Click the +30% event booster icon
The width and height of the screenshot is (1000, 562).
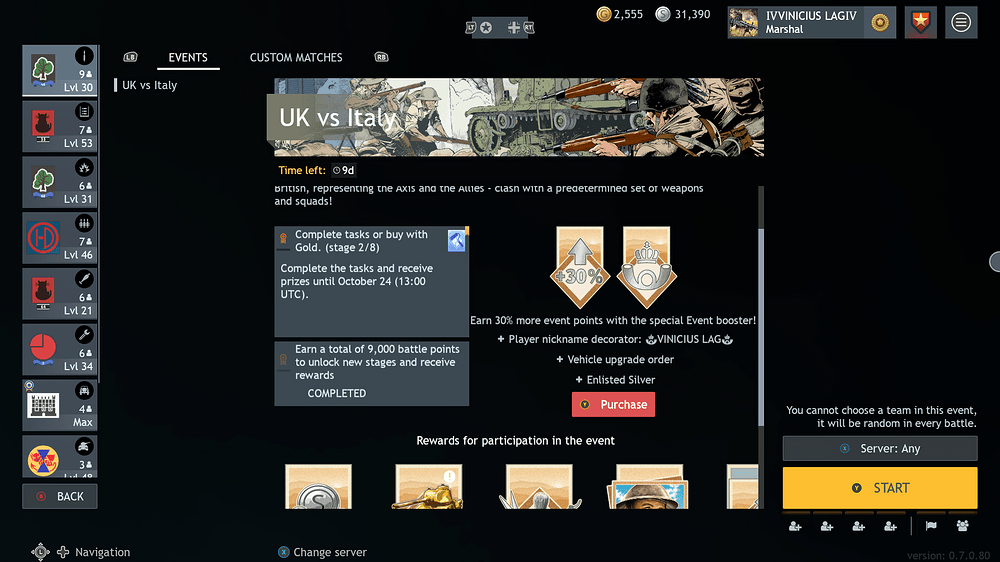[x=580, y=267]
